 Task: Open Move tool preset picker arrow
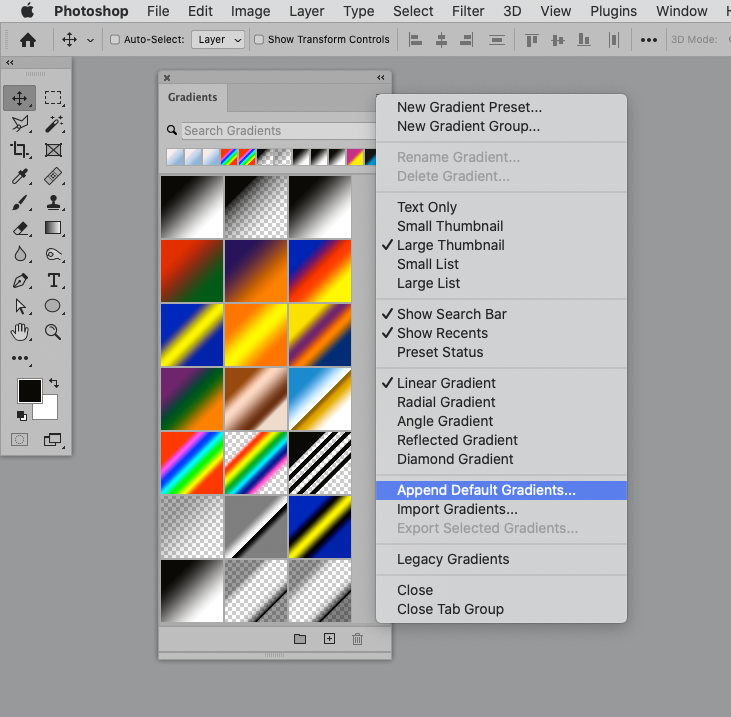(x=90, y=41)
